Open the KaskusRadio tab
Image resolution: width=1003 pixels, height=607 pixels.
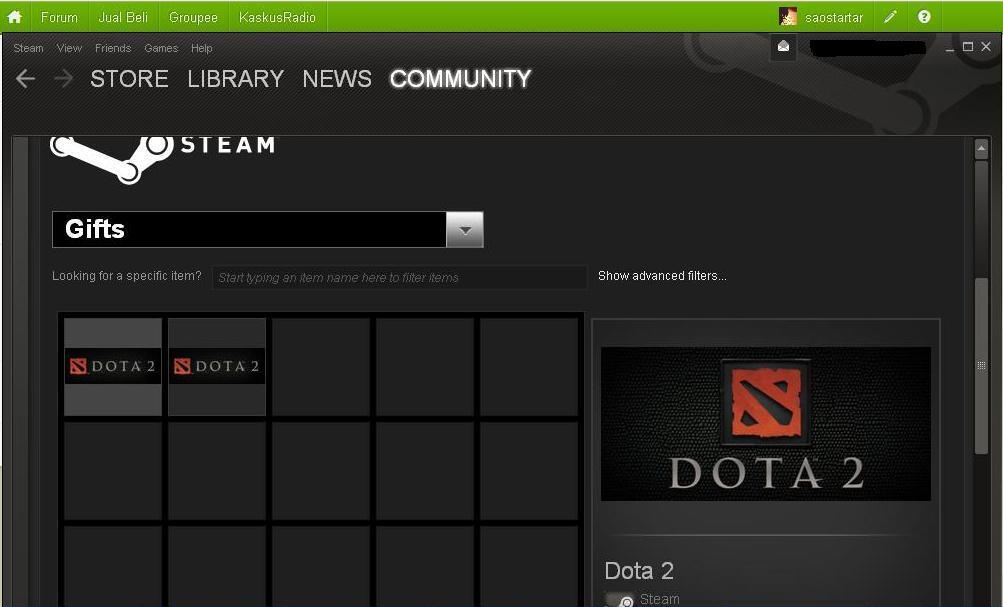click(x=277, y=17)
